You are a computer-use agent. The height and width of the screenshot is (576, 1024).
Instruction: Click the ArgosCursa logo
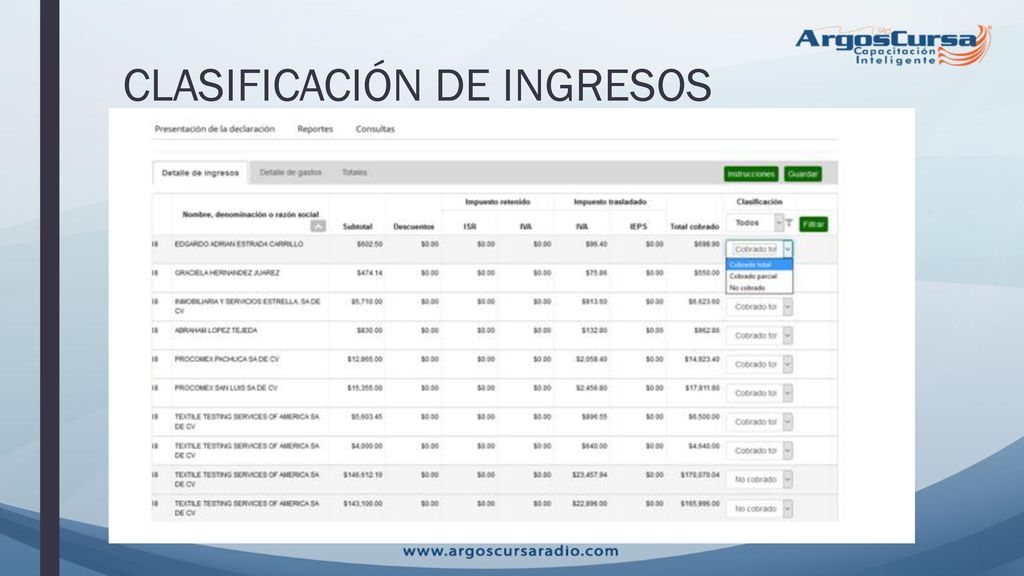(893, 45)
